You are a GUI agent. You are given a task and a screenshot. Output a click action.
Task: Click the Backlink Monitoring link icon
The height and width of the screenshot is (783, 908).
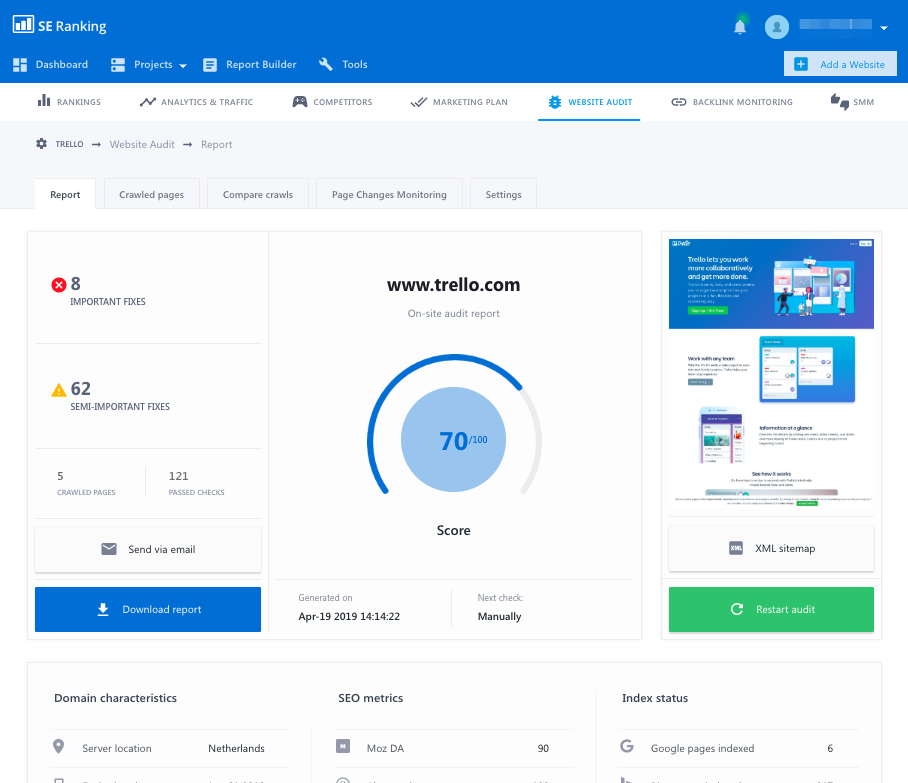click(x=679, y=102)
